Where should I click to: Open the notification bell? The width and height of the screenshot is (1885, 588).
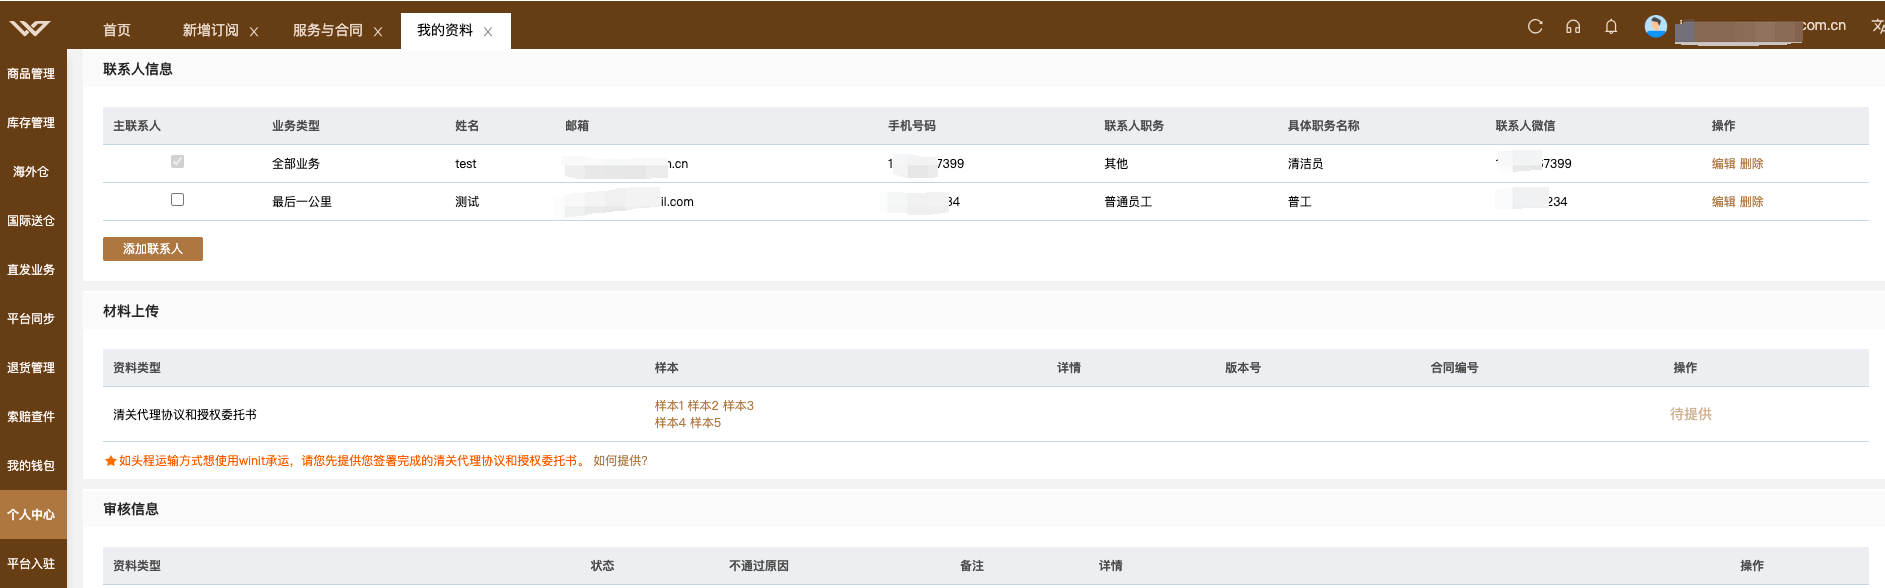click(x=1611, y=27)
